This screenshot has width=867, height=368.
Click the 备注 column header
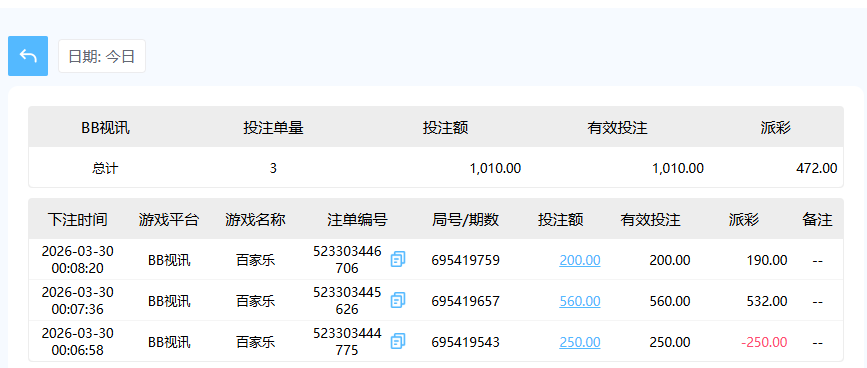(817, 220)
